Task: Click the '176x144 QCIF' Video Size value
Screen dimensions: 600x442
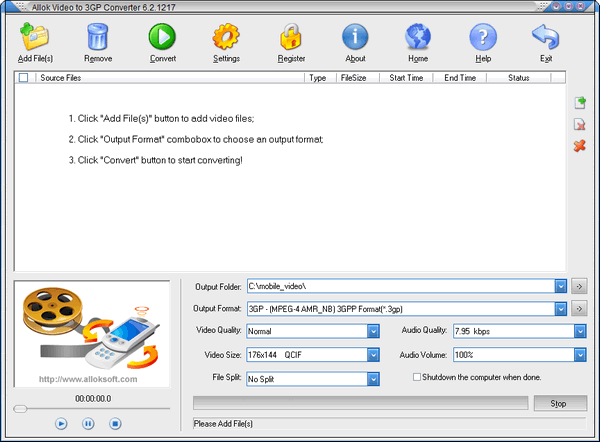Action: point(275,355)
